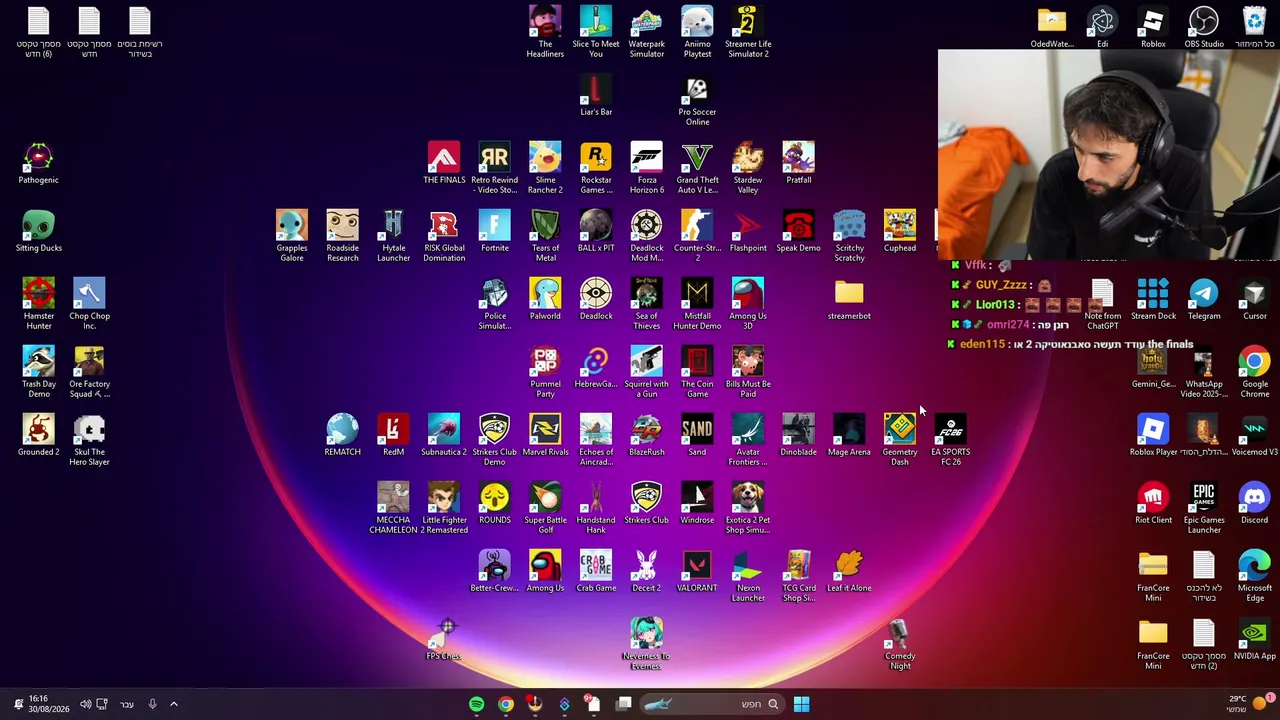Select the Subnautica 2 icon
Image resolution: width=1280 pixels, height=720 pixels.
444,436
